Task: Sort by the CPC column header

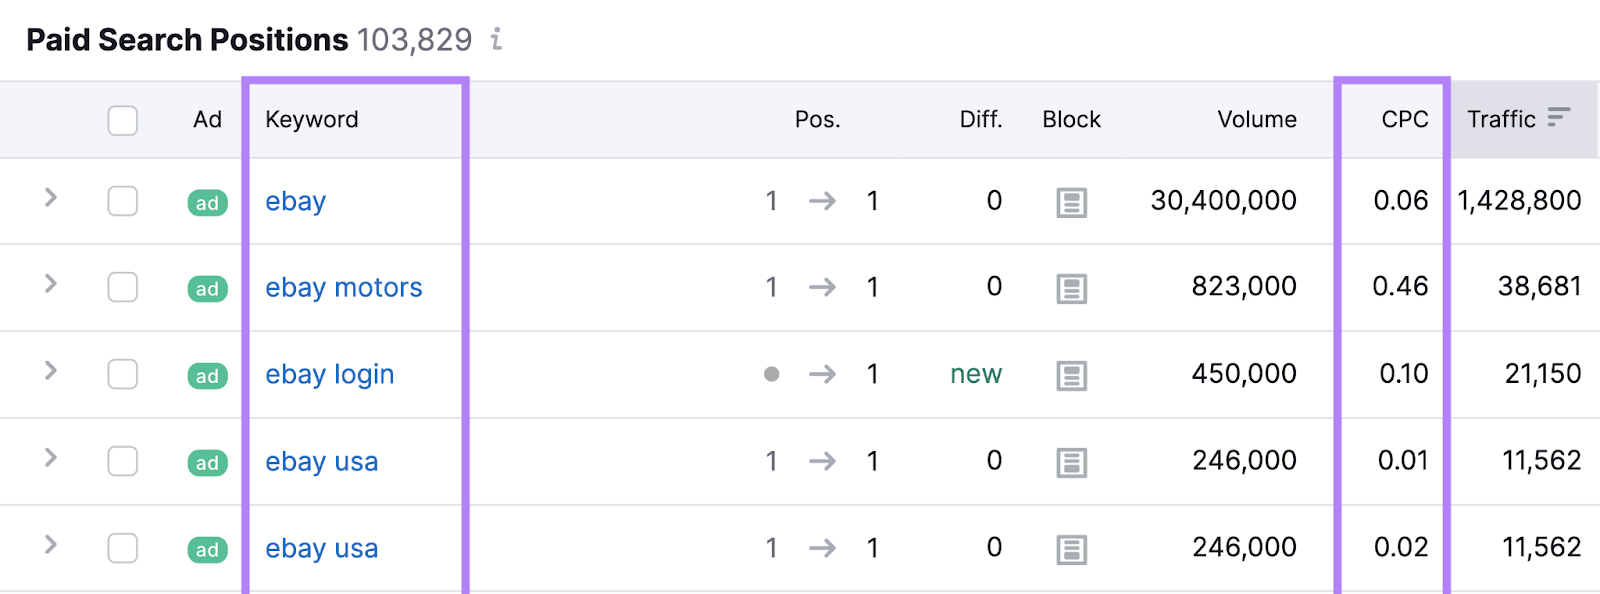Action: point(1404,120)
